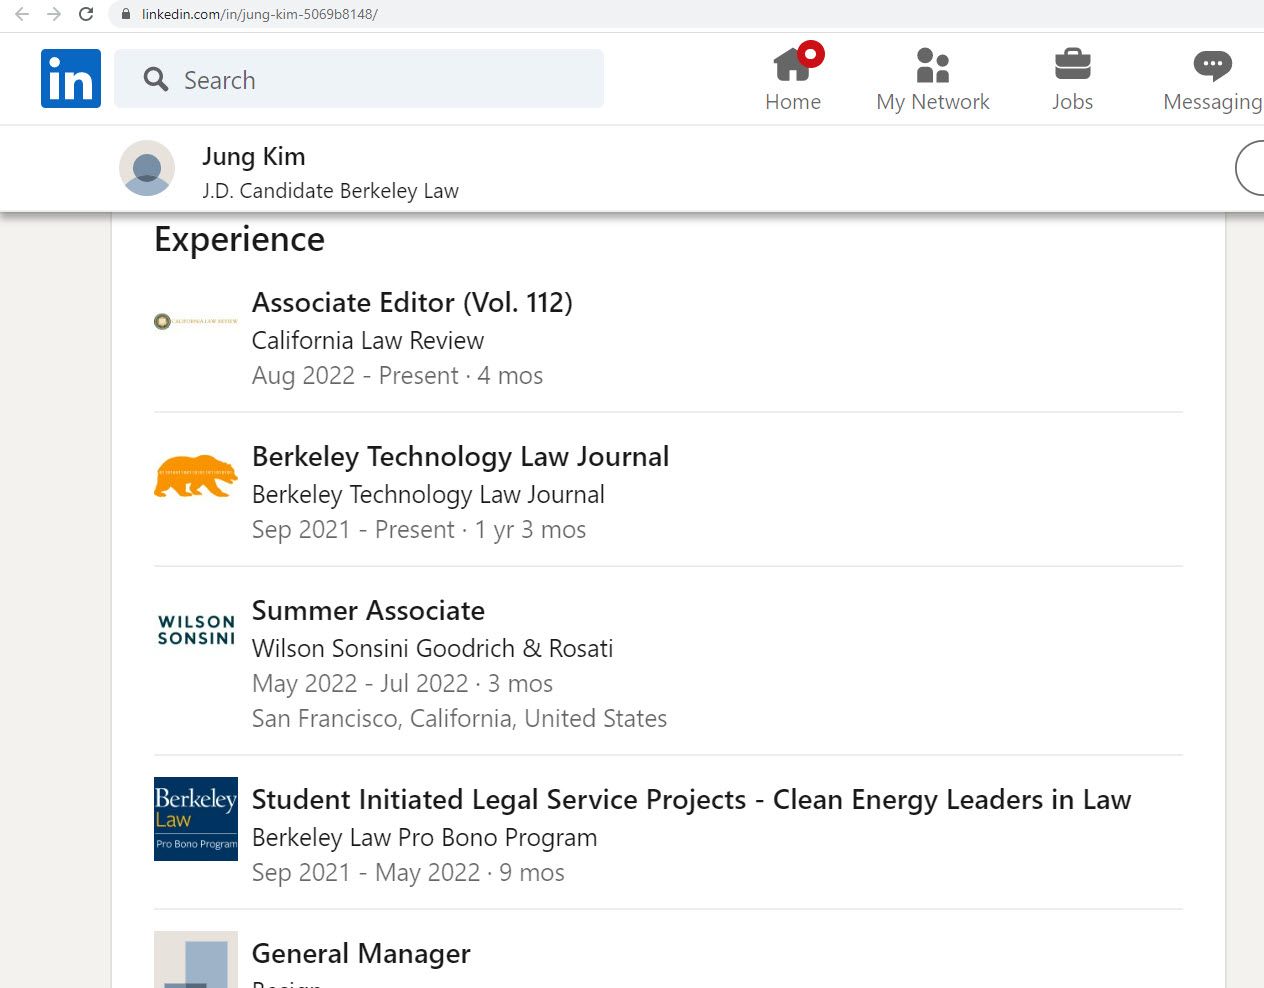
Task: Click the browser reload icon
Action: [x=86, y=14]
